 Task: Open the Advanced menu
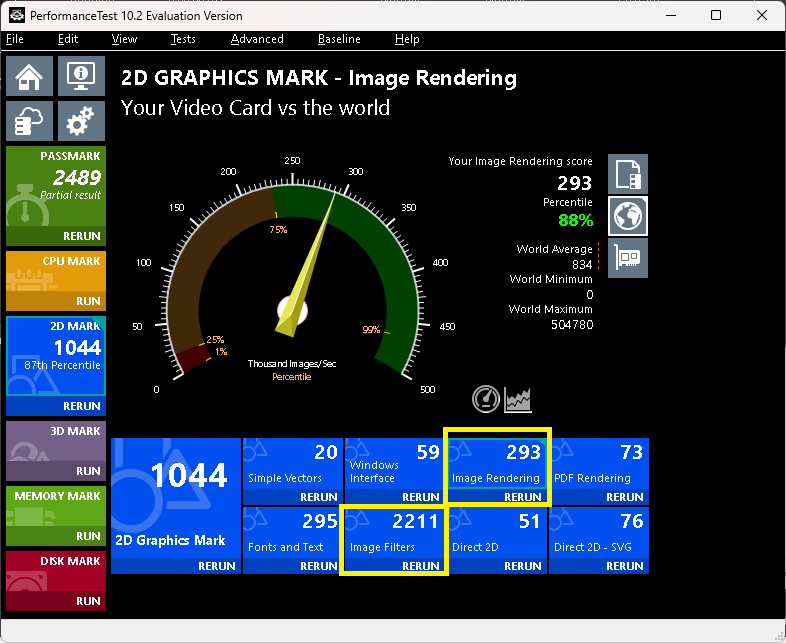tap(257, 39)
